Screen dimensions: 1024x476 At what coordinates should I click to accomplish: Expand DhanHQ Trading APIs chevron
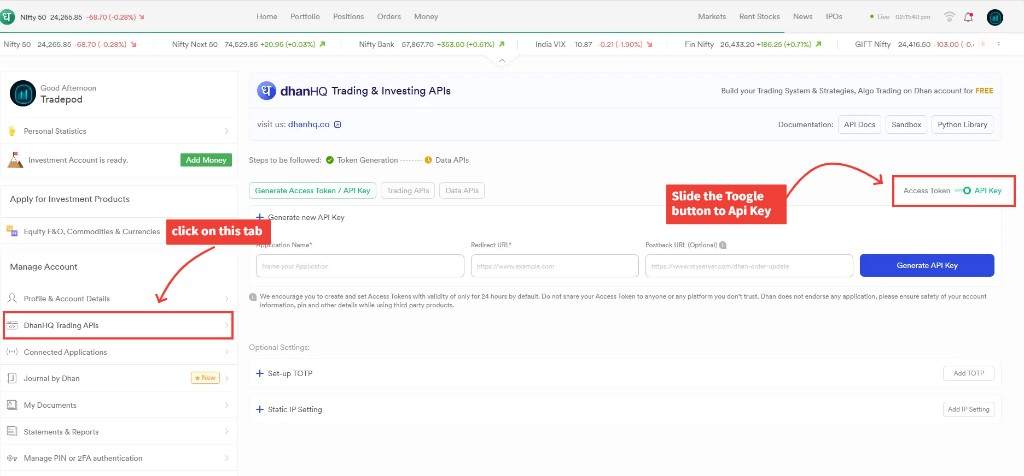click(x=227, y=325)
